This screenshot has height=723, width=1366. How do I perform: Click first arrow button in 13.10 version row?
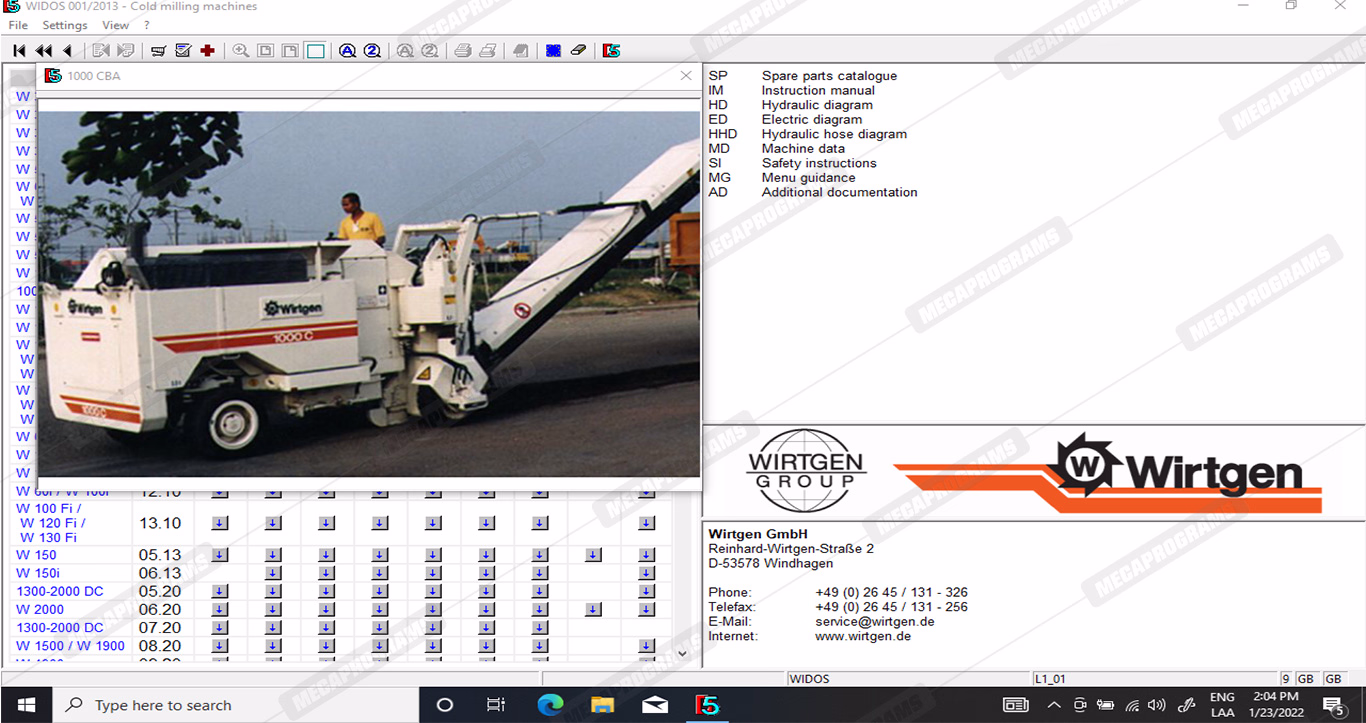click(220, 523)
